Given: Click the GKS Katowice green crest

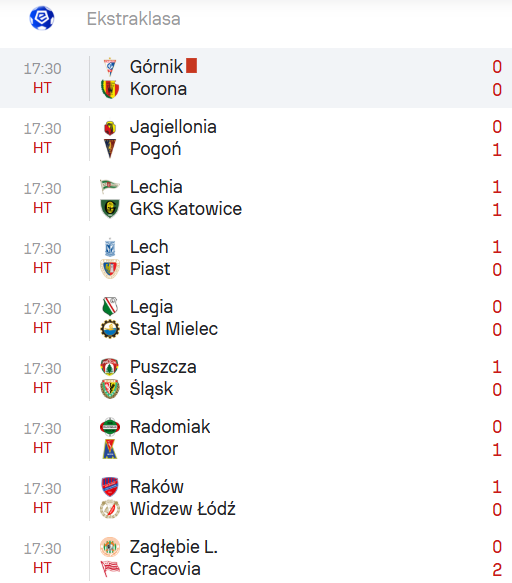Looking at the screenshot, I should coord(110,209).
